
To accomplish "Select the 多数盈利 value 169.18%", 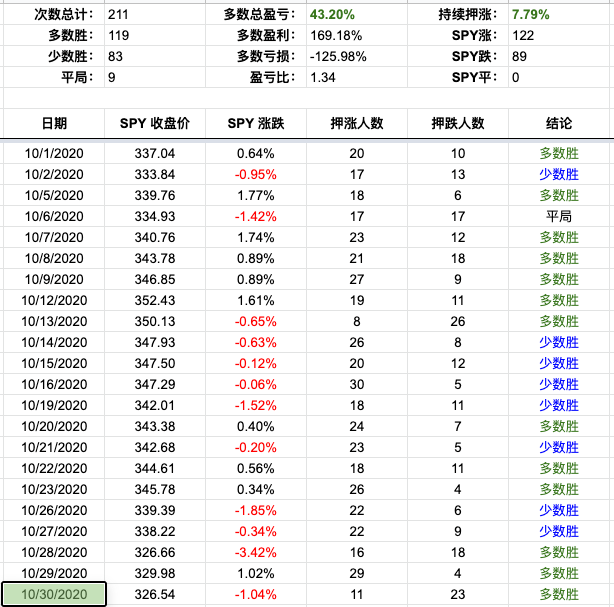I will [x=336, y=36].
